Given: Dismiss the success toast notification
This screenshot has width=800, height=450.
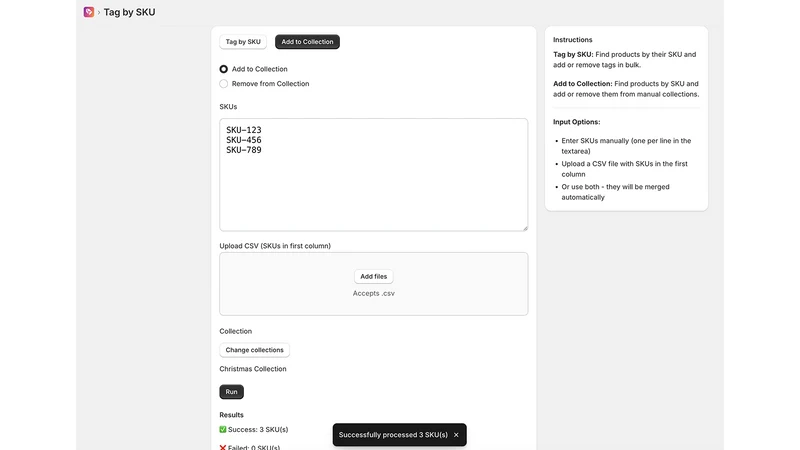Looking at the screenshot, I should (x=456, y=435).
